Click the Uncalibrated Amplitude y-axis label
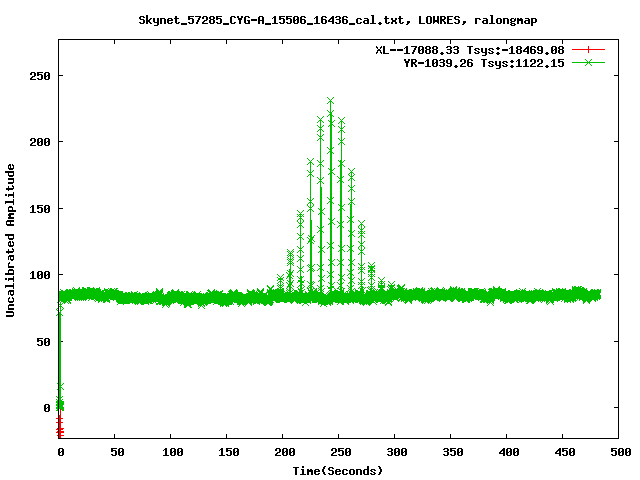The image size is (640, 480). coord(10,240)
